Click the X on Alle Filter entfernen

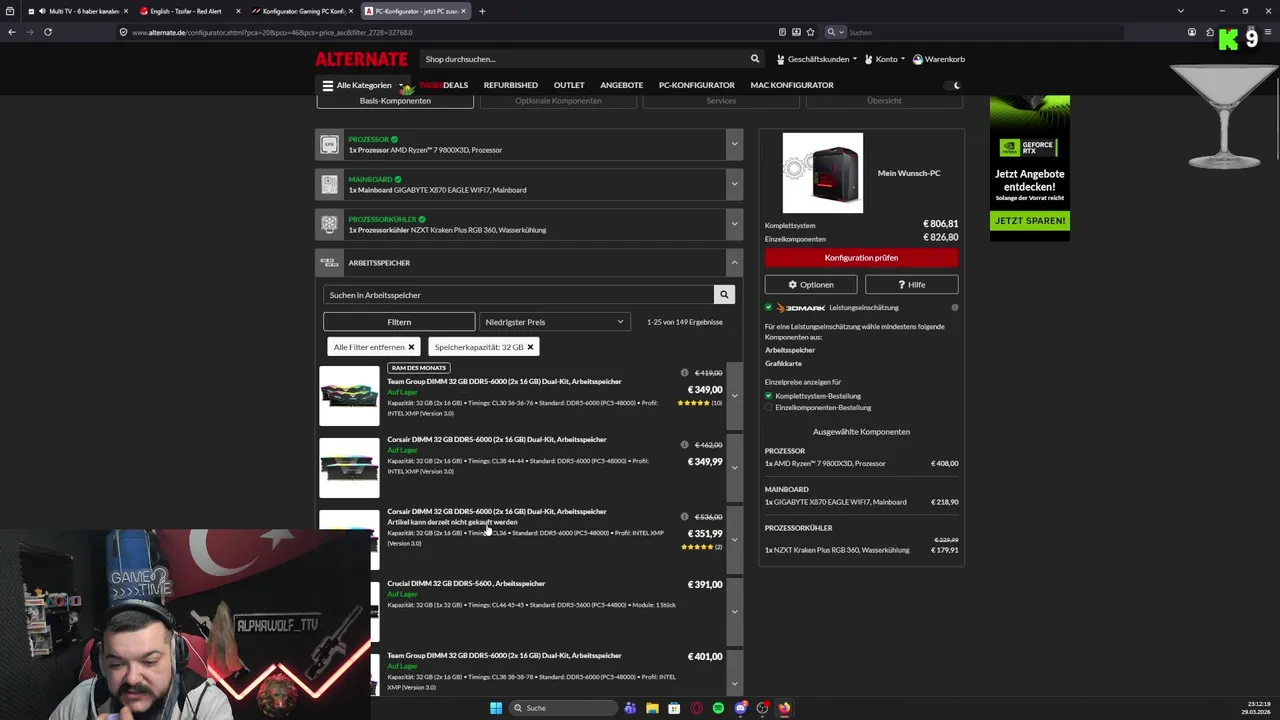pyautogui.click(x=411, y=347)
